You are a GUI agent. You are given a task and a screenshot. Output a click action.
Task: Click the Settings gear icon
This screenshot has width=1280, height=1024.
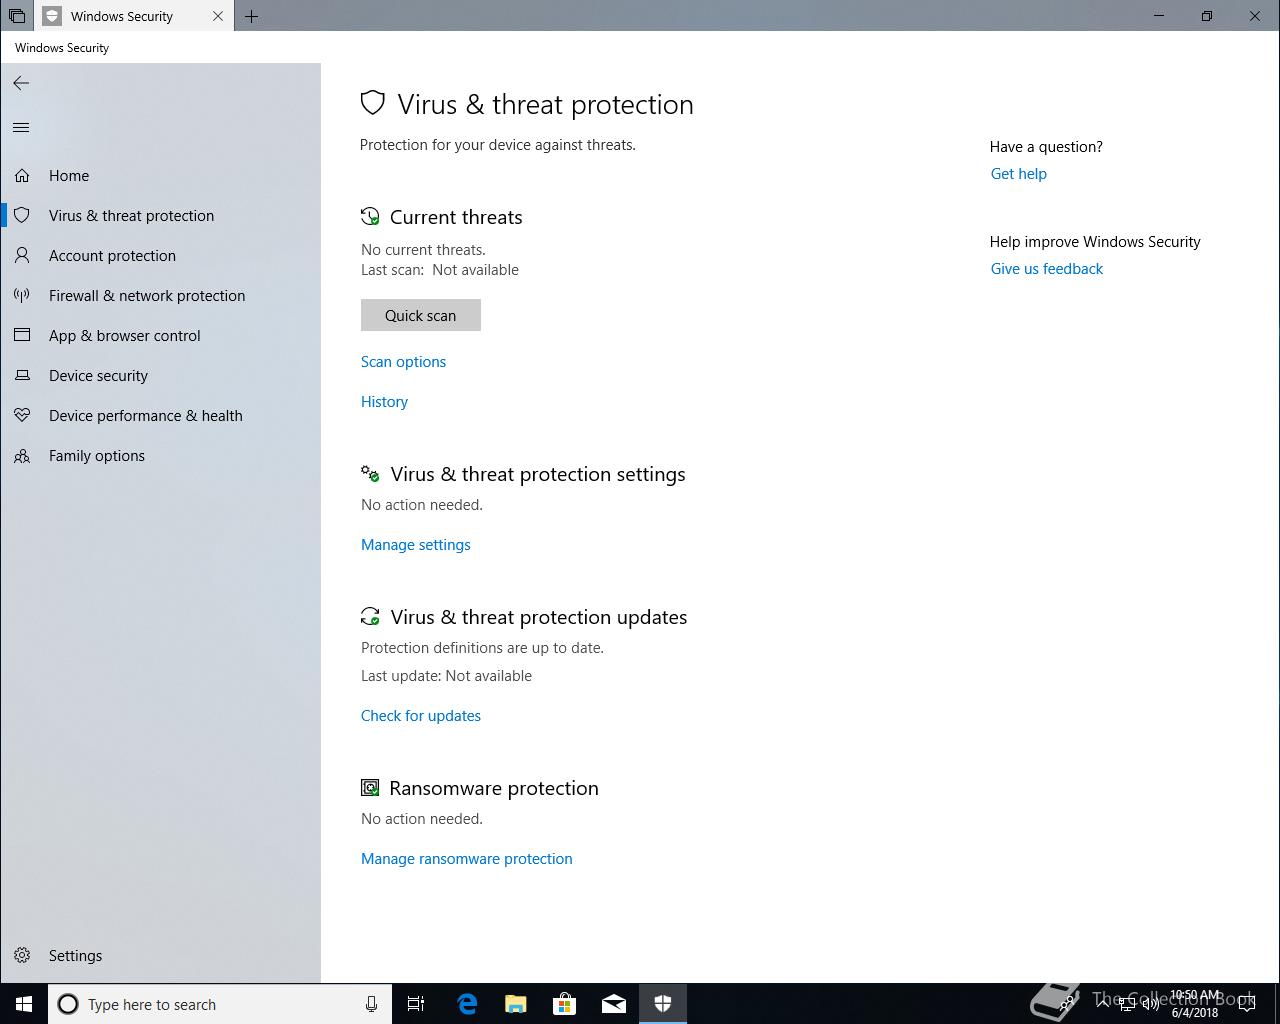(22, 955)
